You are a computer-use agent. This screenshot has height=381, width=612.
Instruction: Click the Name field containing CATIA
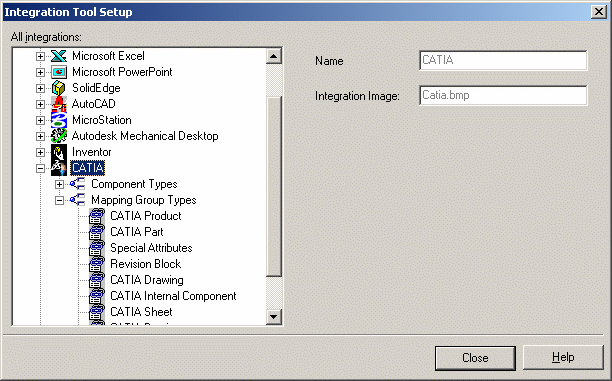(503, 60)
